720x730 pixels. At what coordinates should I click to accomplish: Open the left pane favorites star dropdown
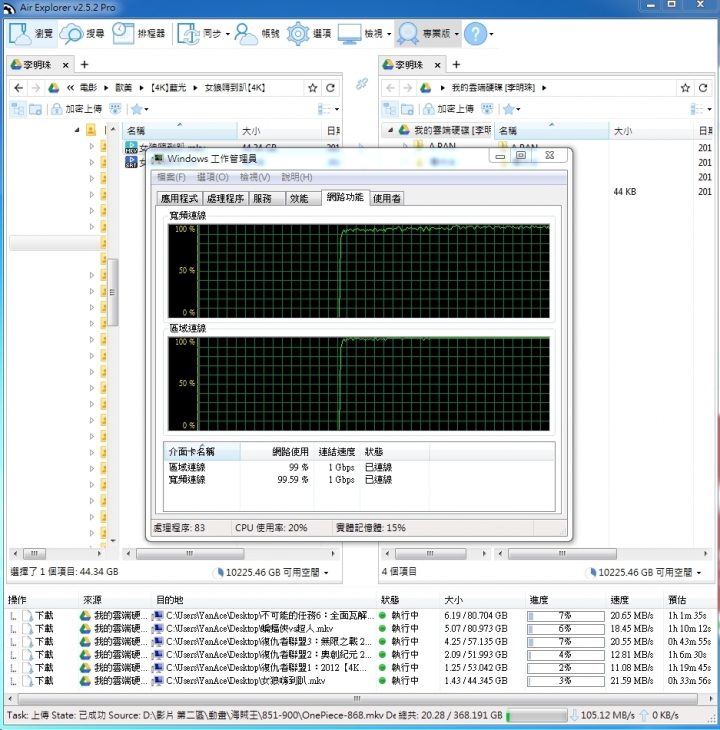coord(147,109)
